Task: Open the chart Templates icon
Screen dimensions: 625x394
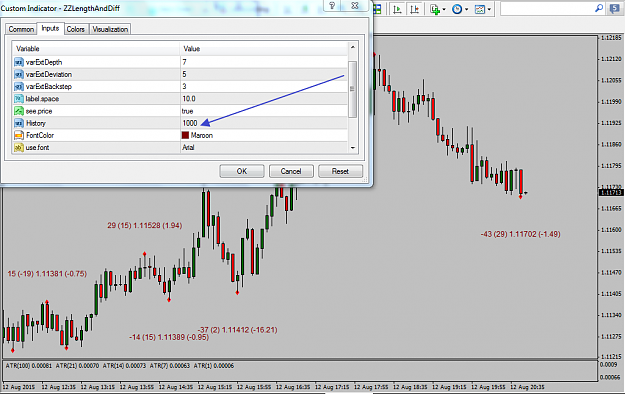Action: pyautogui.click(x=480, y=9)
